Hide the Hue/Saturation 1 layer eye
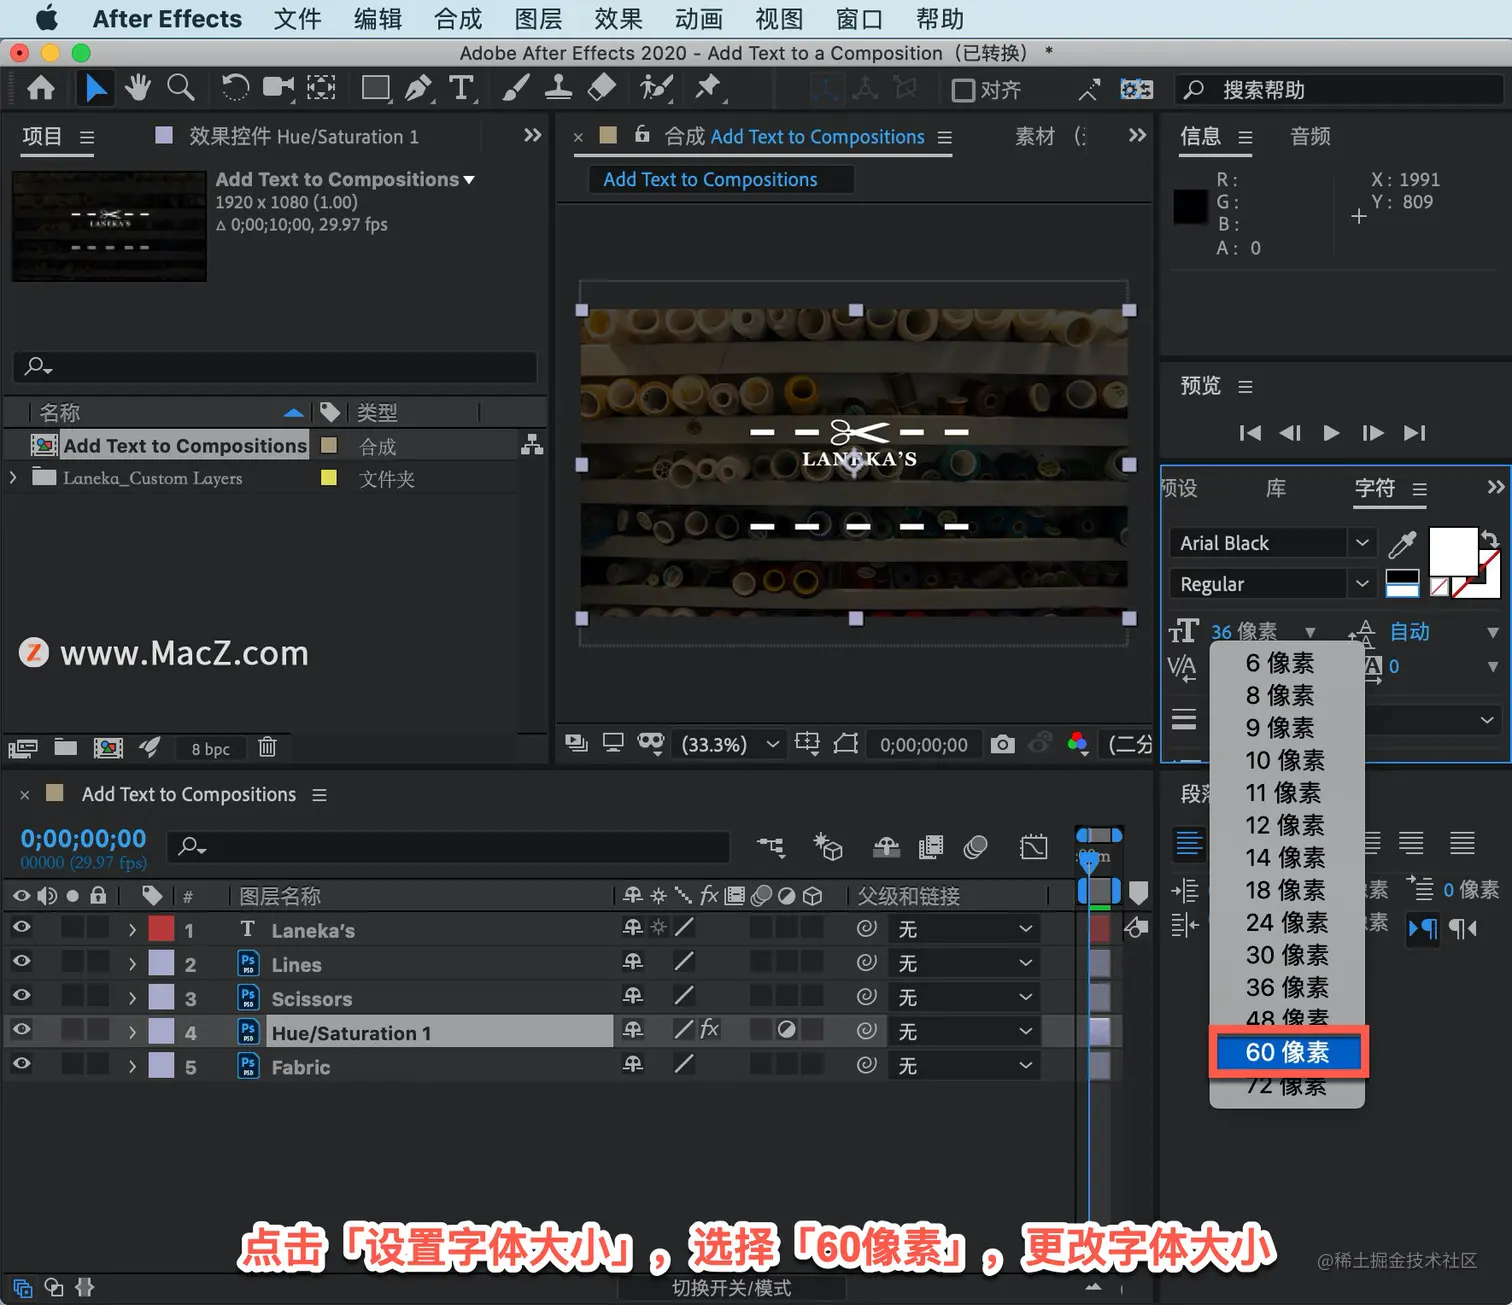Image resolution: width=1512 pixels, height=1305 pixels. click(21, 1030)
